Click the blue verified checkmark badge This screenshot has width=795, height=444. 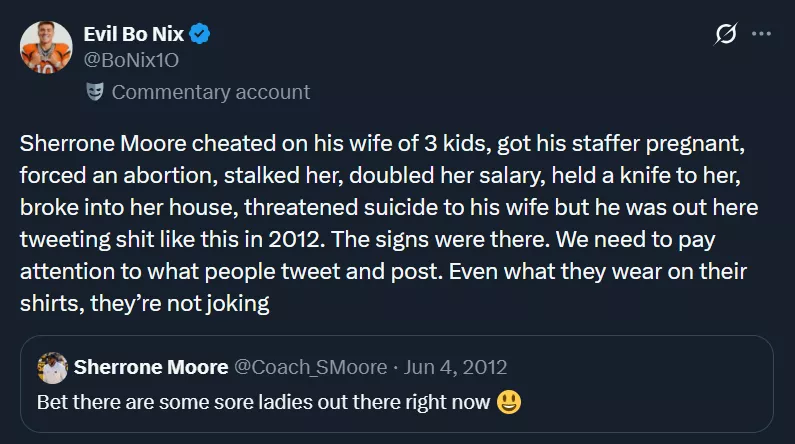point(200,35)
